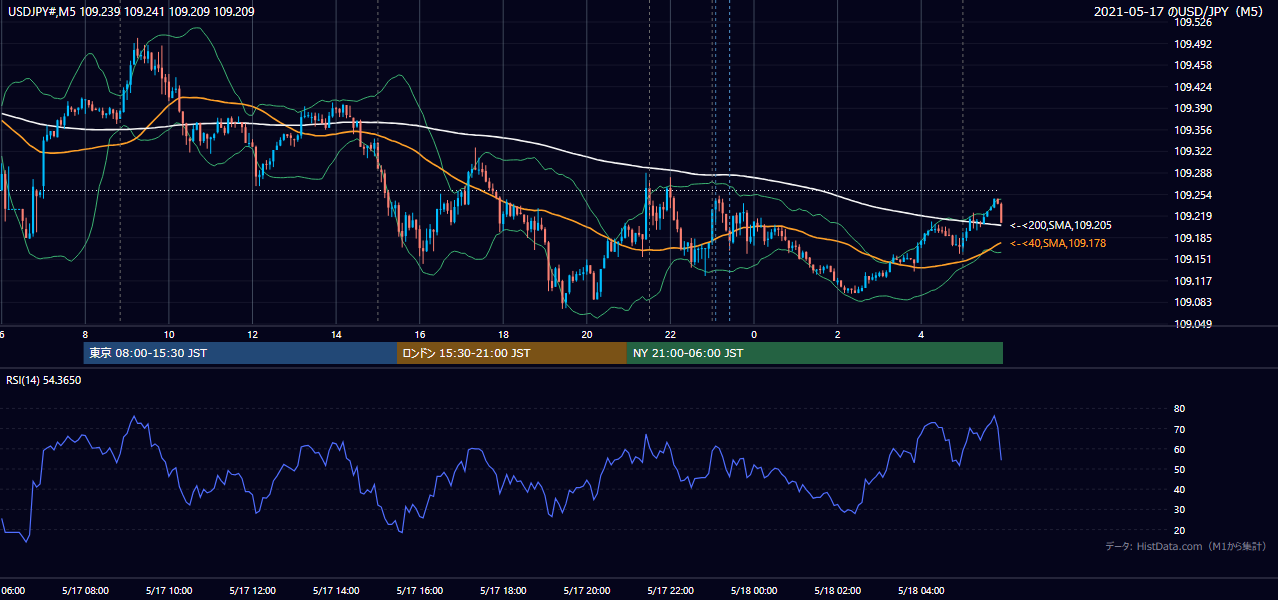Click the hour 4 tick under price chart
The height and width of the screenshot is (600, 1278).
[921, 334]
